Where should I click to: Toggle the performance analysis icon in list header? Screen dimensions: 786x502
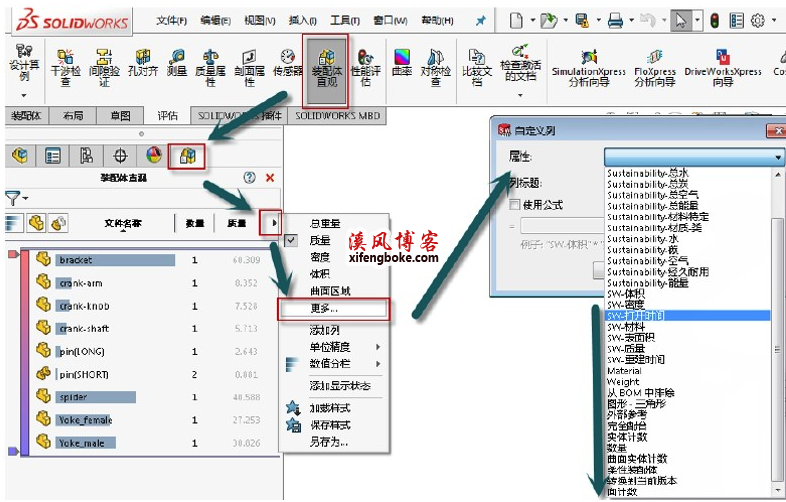[58, 223]
